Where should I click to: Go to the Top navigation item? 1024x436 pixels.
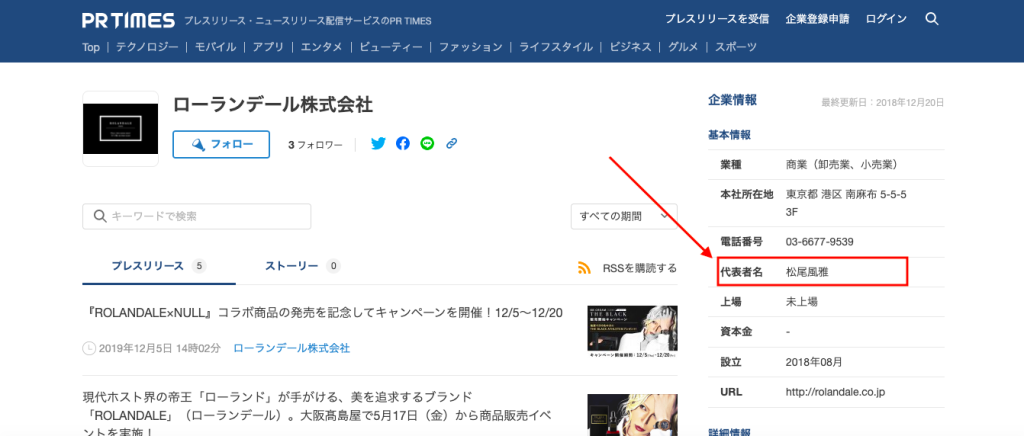pyautogui.click(x=91, y=47)
